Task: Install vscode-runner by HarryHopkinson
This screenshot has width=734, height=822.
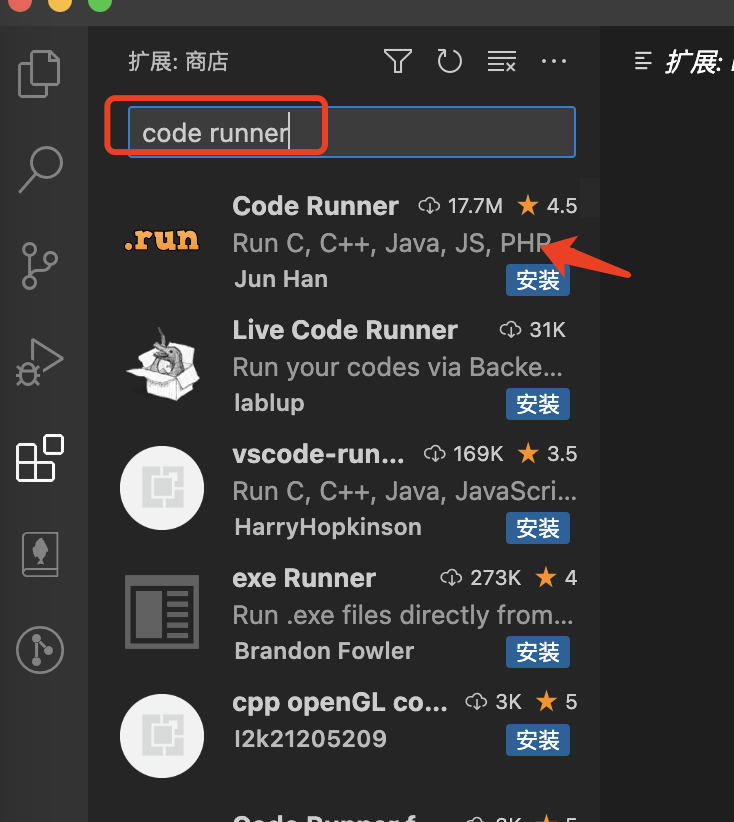Action: 537,528
